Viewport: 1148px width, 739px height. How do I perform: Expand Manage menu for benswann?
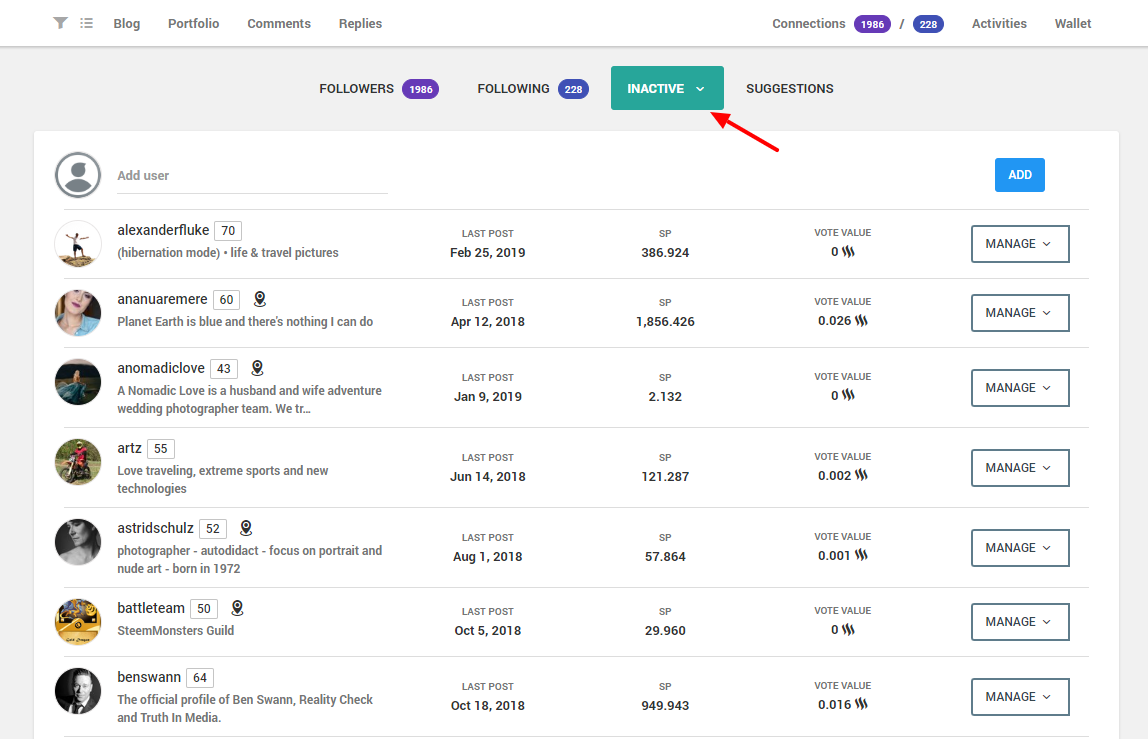[x=1019, y=697]
